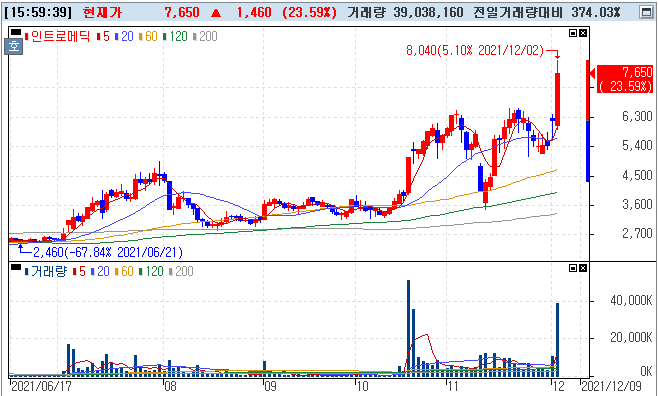Click the 전일거래량대비 374.03% value in the header
The width and height of the screenshot is (658, 396).
tap(546, 12)
